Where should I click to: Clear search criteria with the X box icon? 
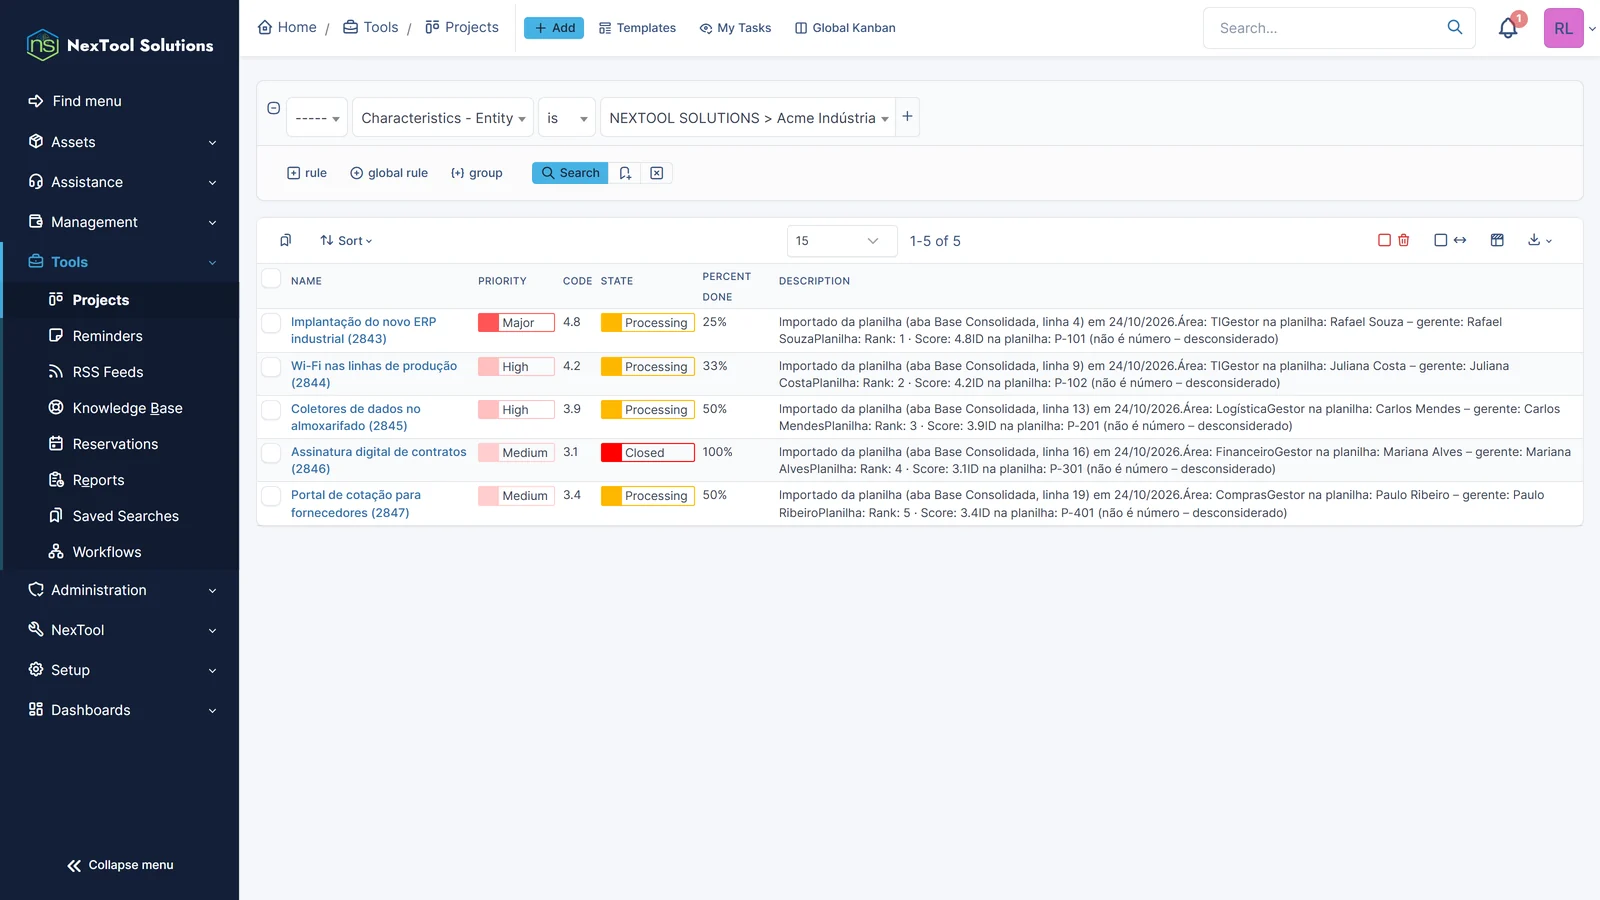(x=657, y=173)
